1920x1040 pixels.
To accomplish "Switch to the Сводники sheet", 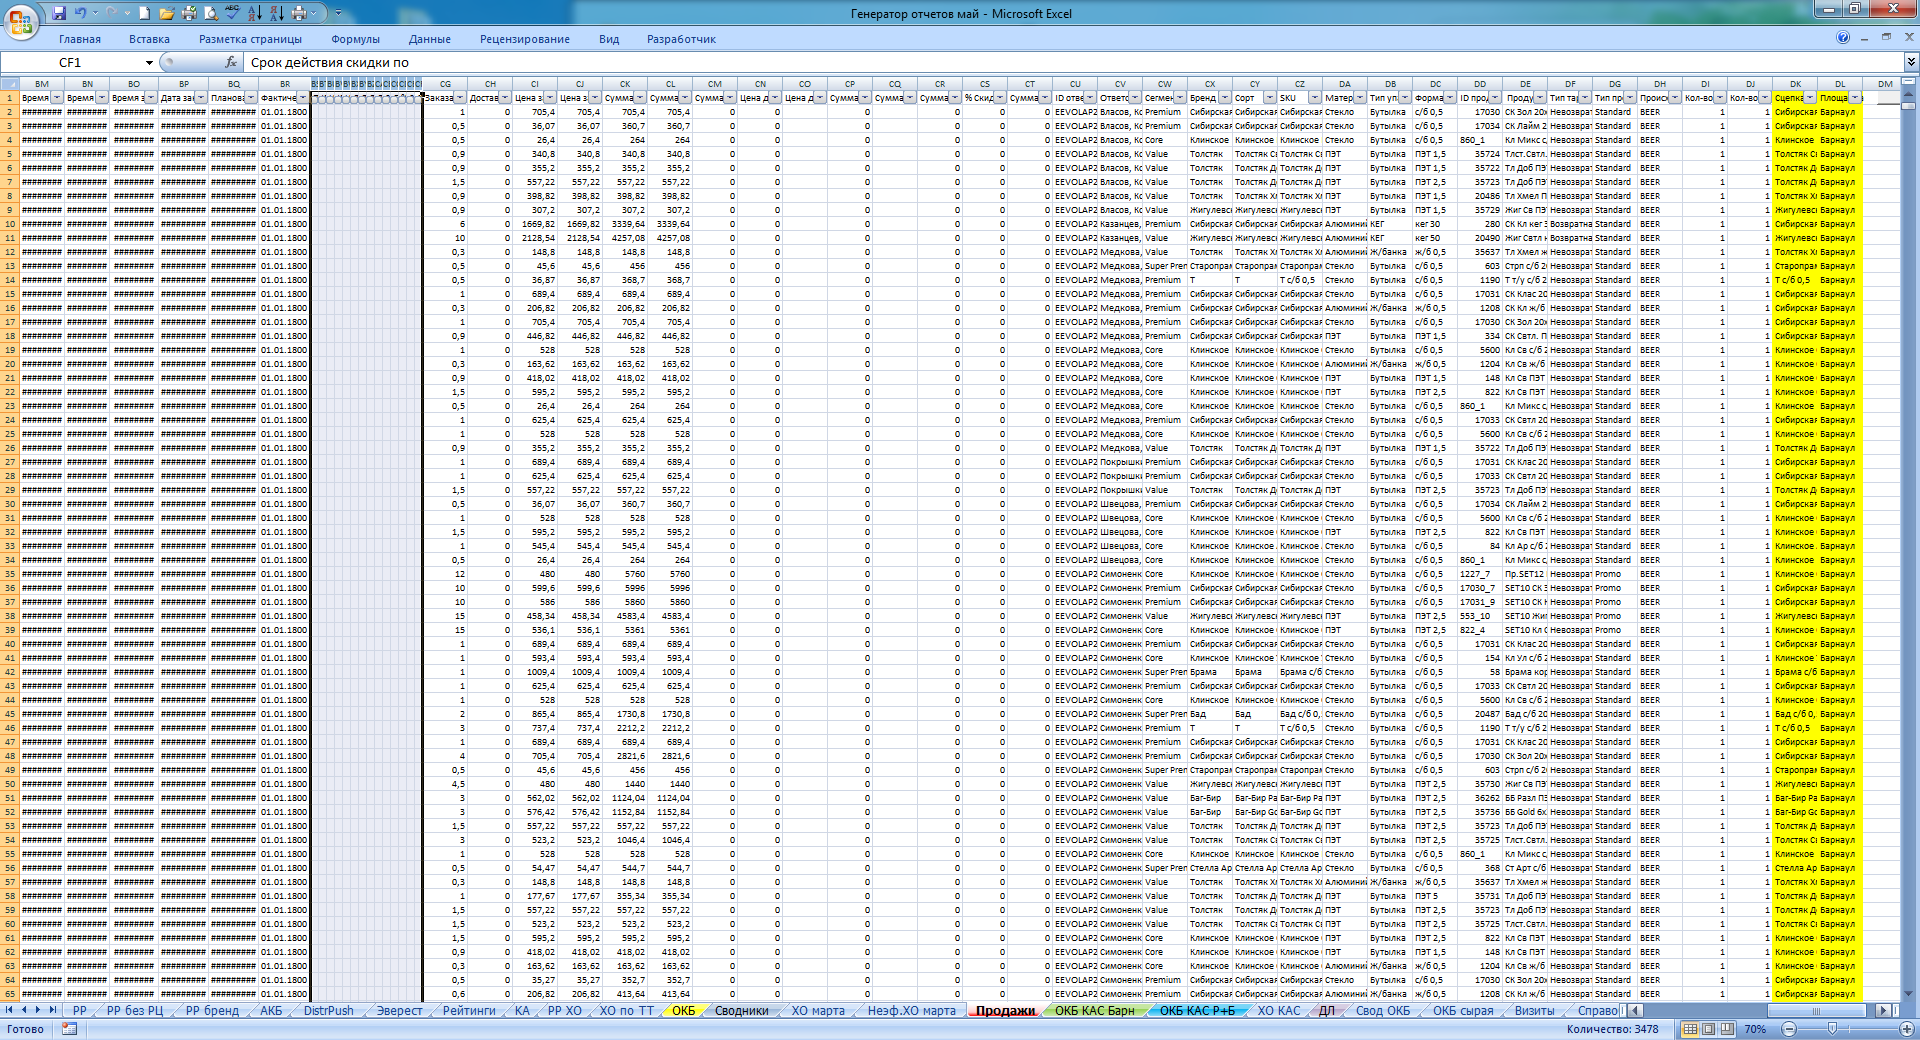I will (741, 1011).
